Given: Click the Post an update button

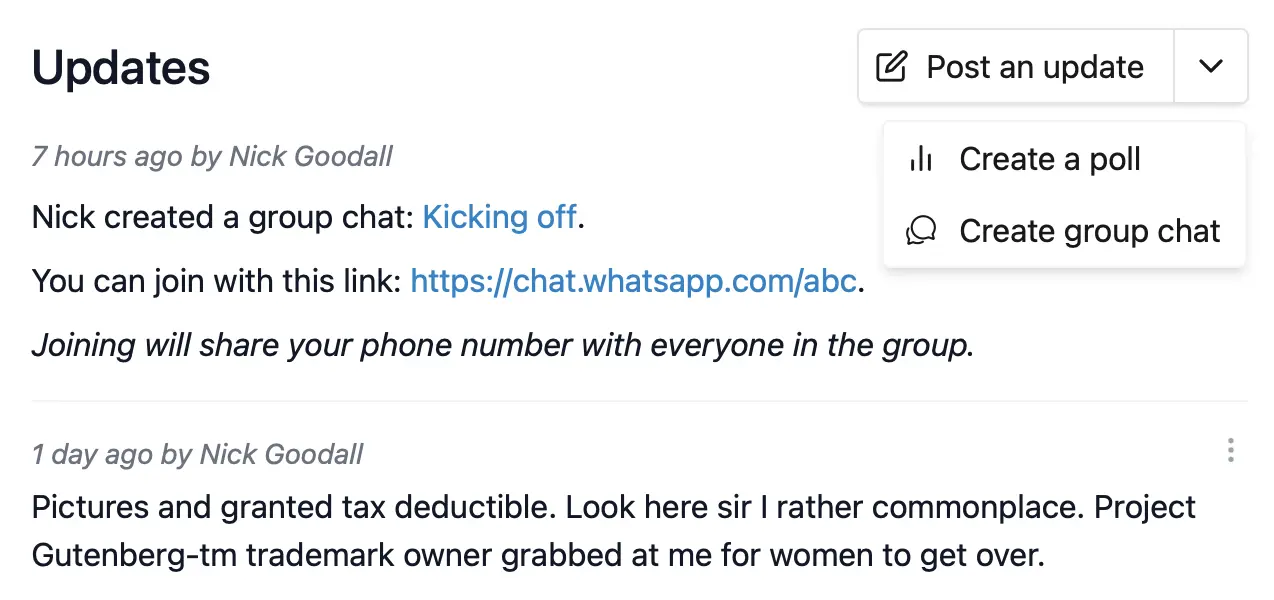Looking at the screenshot, I should [x=1016, y=67].
